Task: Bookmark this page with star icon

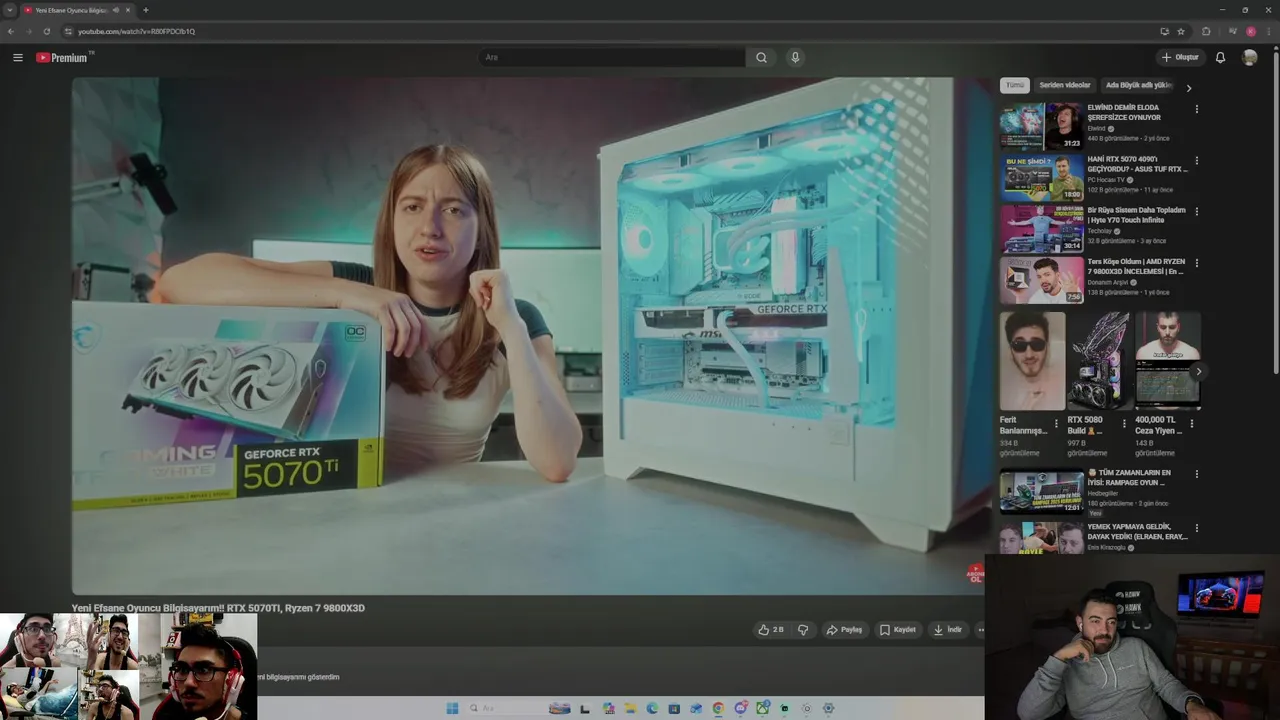Action: click(1181, 31)
